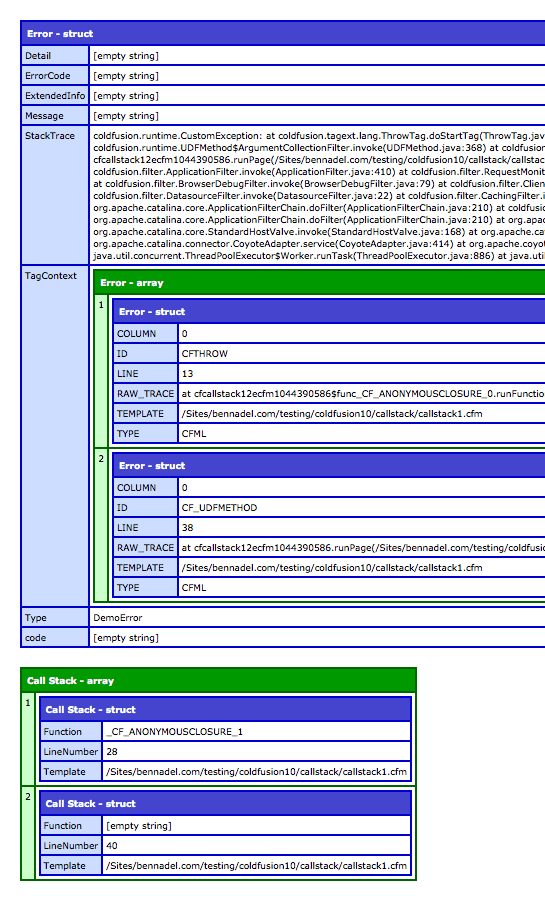Image resolution: width=545 pixels, height=900 pixels.
Task: Collapse the "Call Stack - array" header
Action: click(x=218, y=681)
